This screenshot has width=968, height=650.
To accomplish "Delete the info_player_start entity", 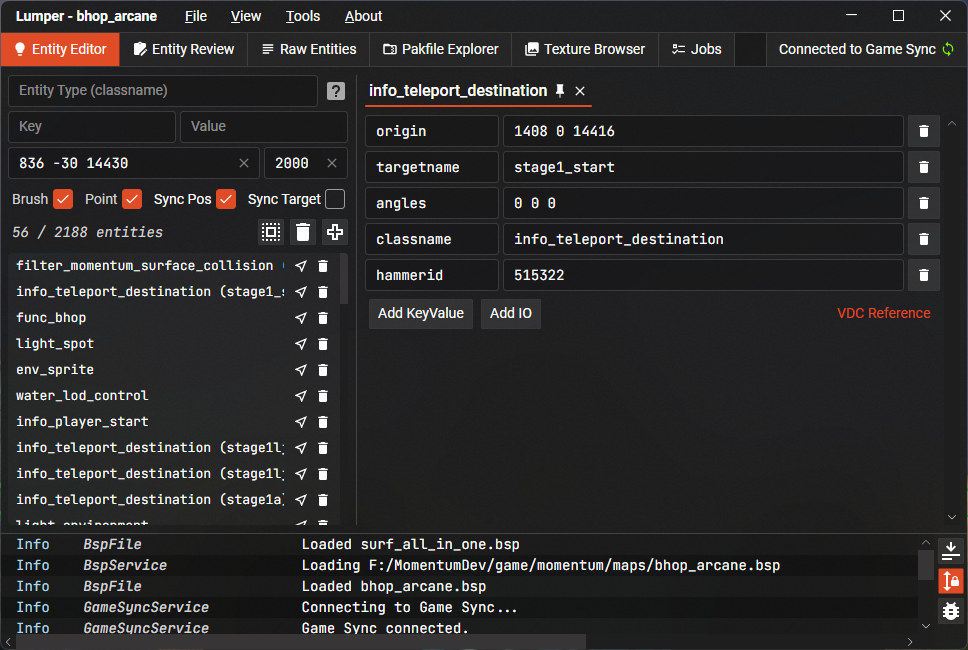I will click(x=323, y=422).
